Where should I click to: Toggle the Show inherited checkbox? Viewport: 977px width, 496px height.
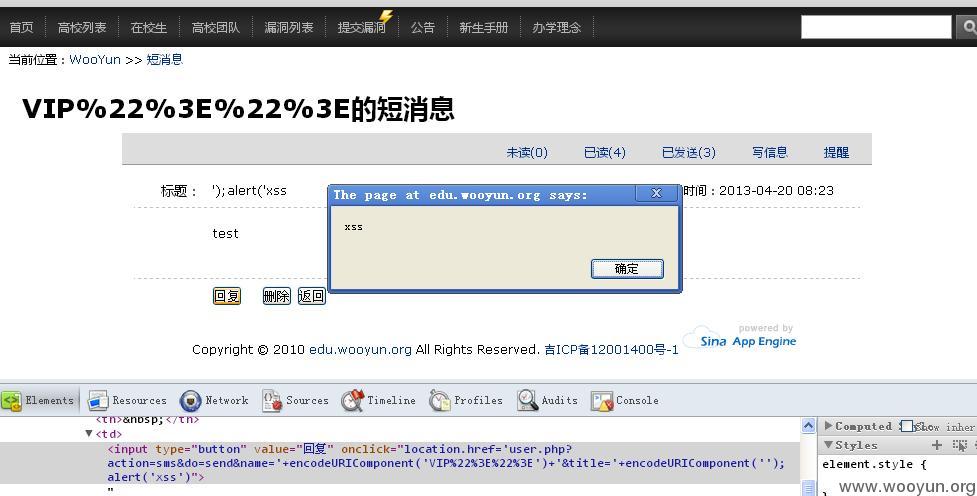click(x=908, y=426)
